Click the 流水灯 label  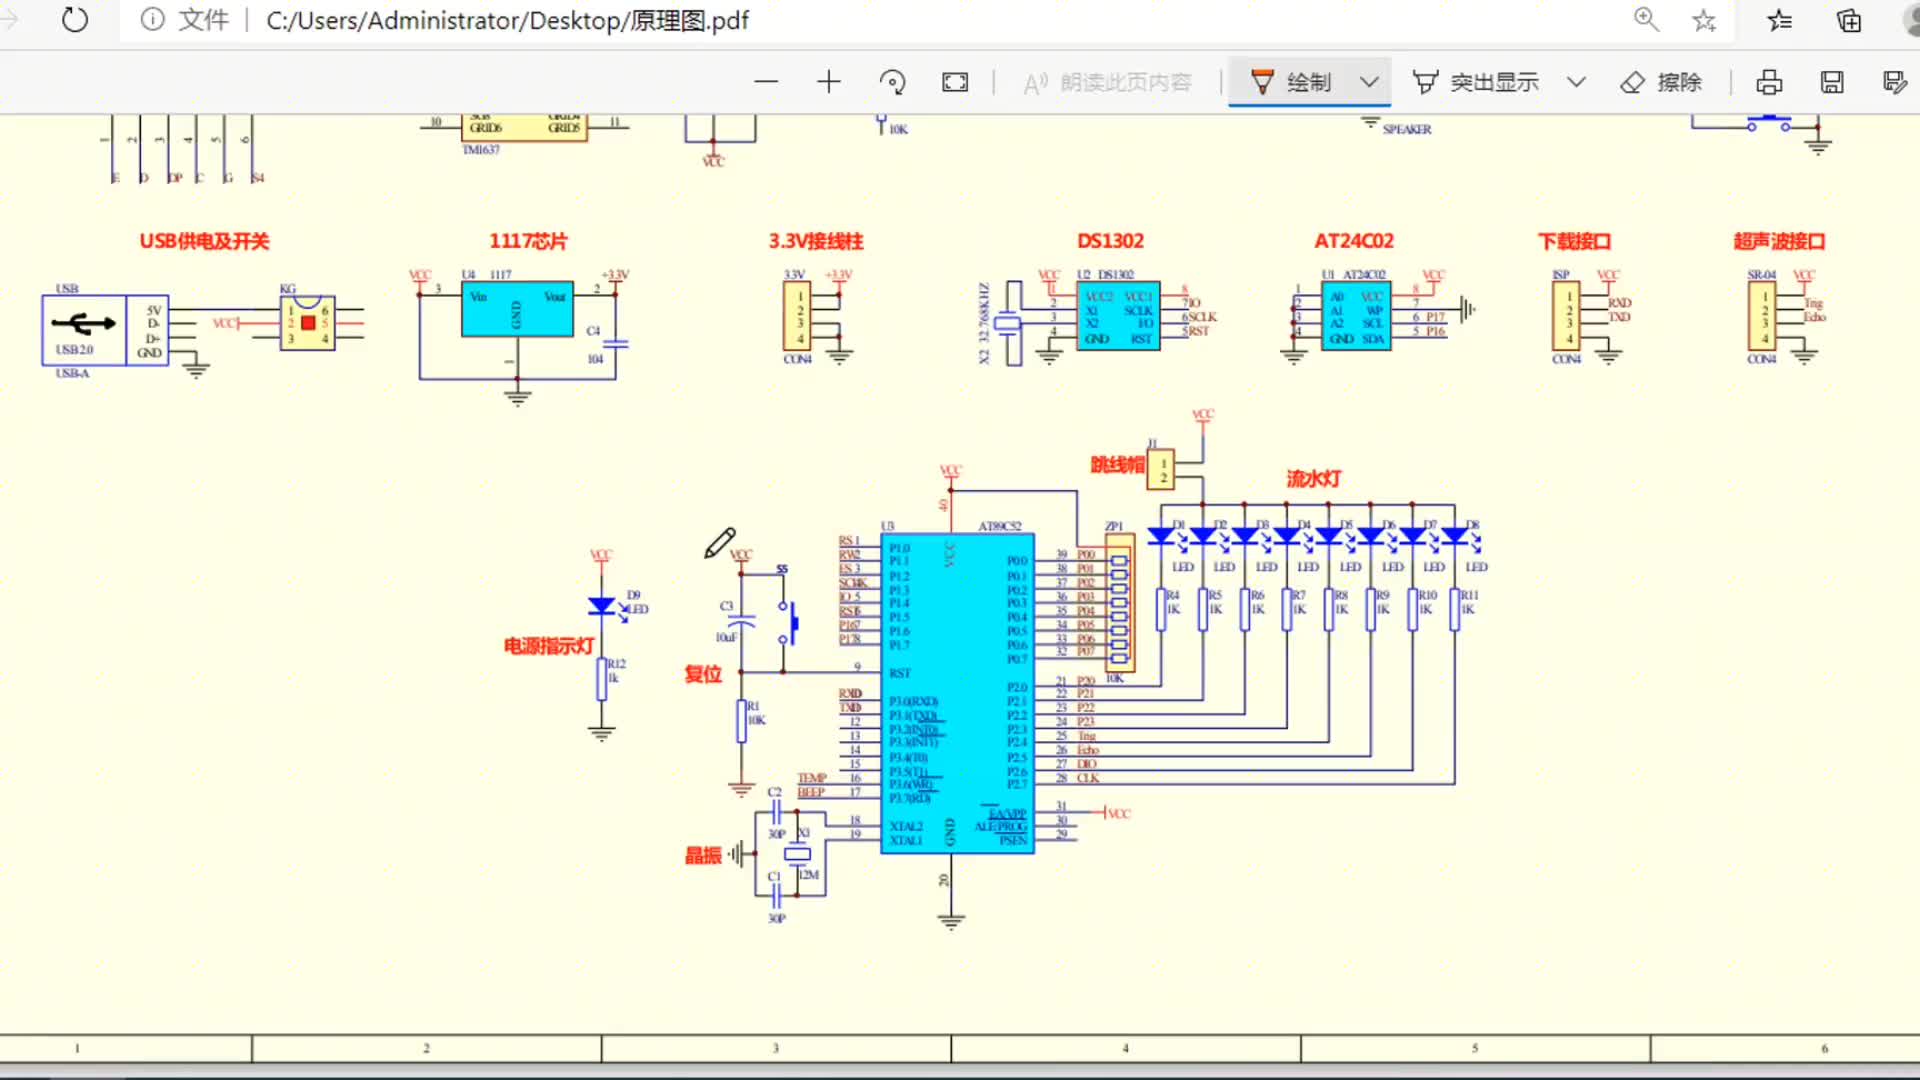tap(1313, 479)
